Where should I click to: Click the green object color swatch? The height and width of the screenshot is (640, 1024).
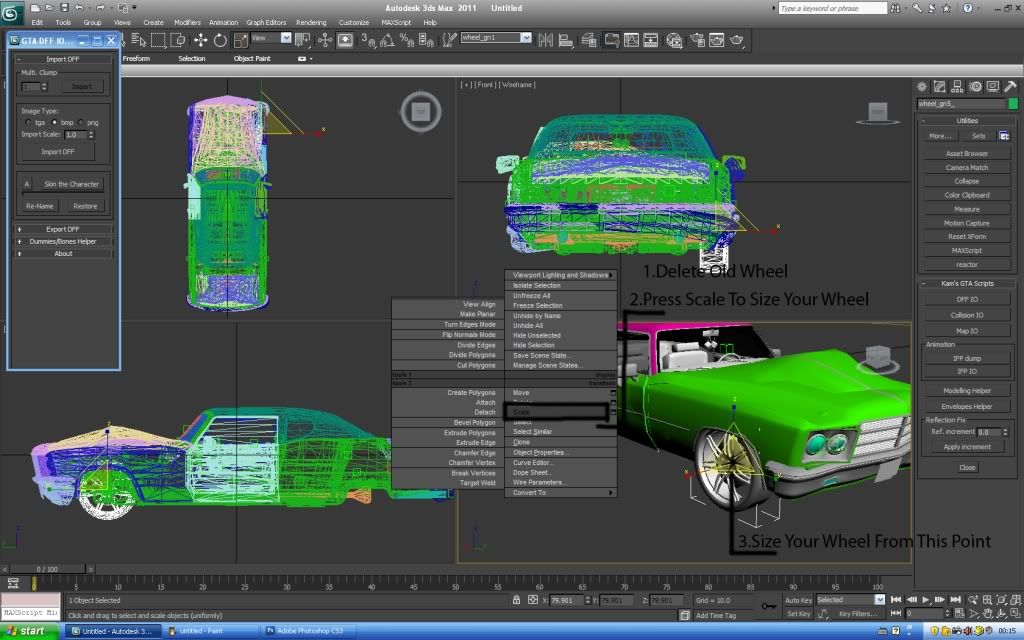click(1013, 104)
